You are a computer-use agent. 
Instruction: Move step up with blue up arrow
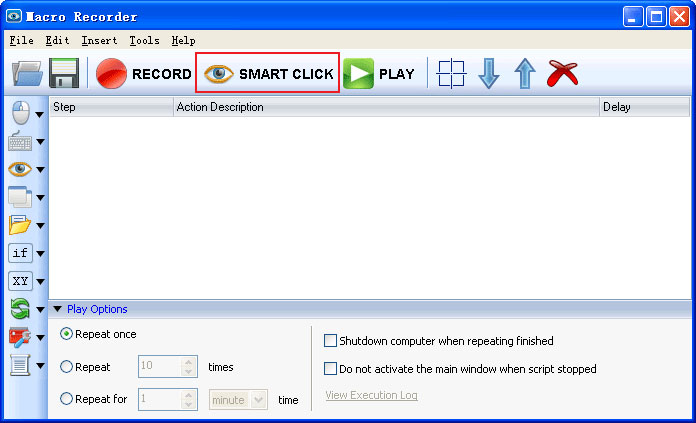click(525, 73)
